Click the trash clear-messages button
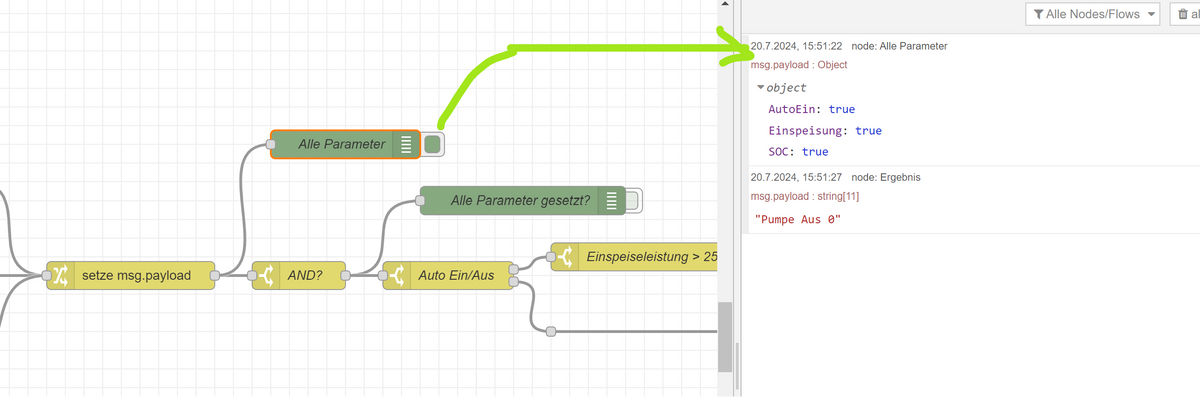This screenshot has width=1200, height=397. tap(1185, 14)
